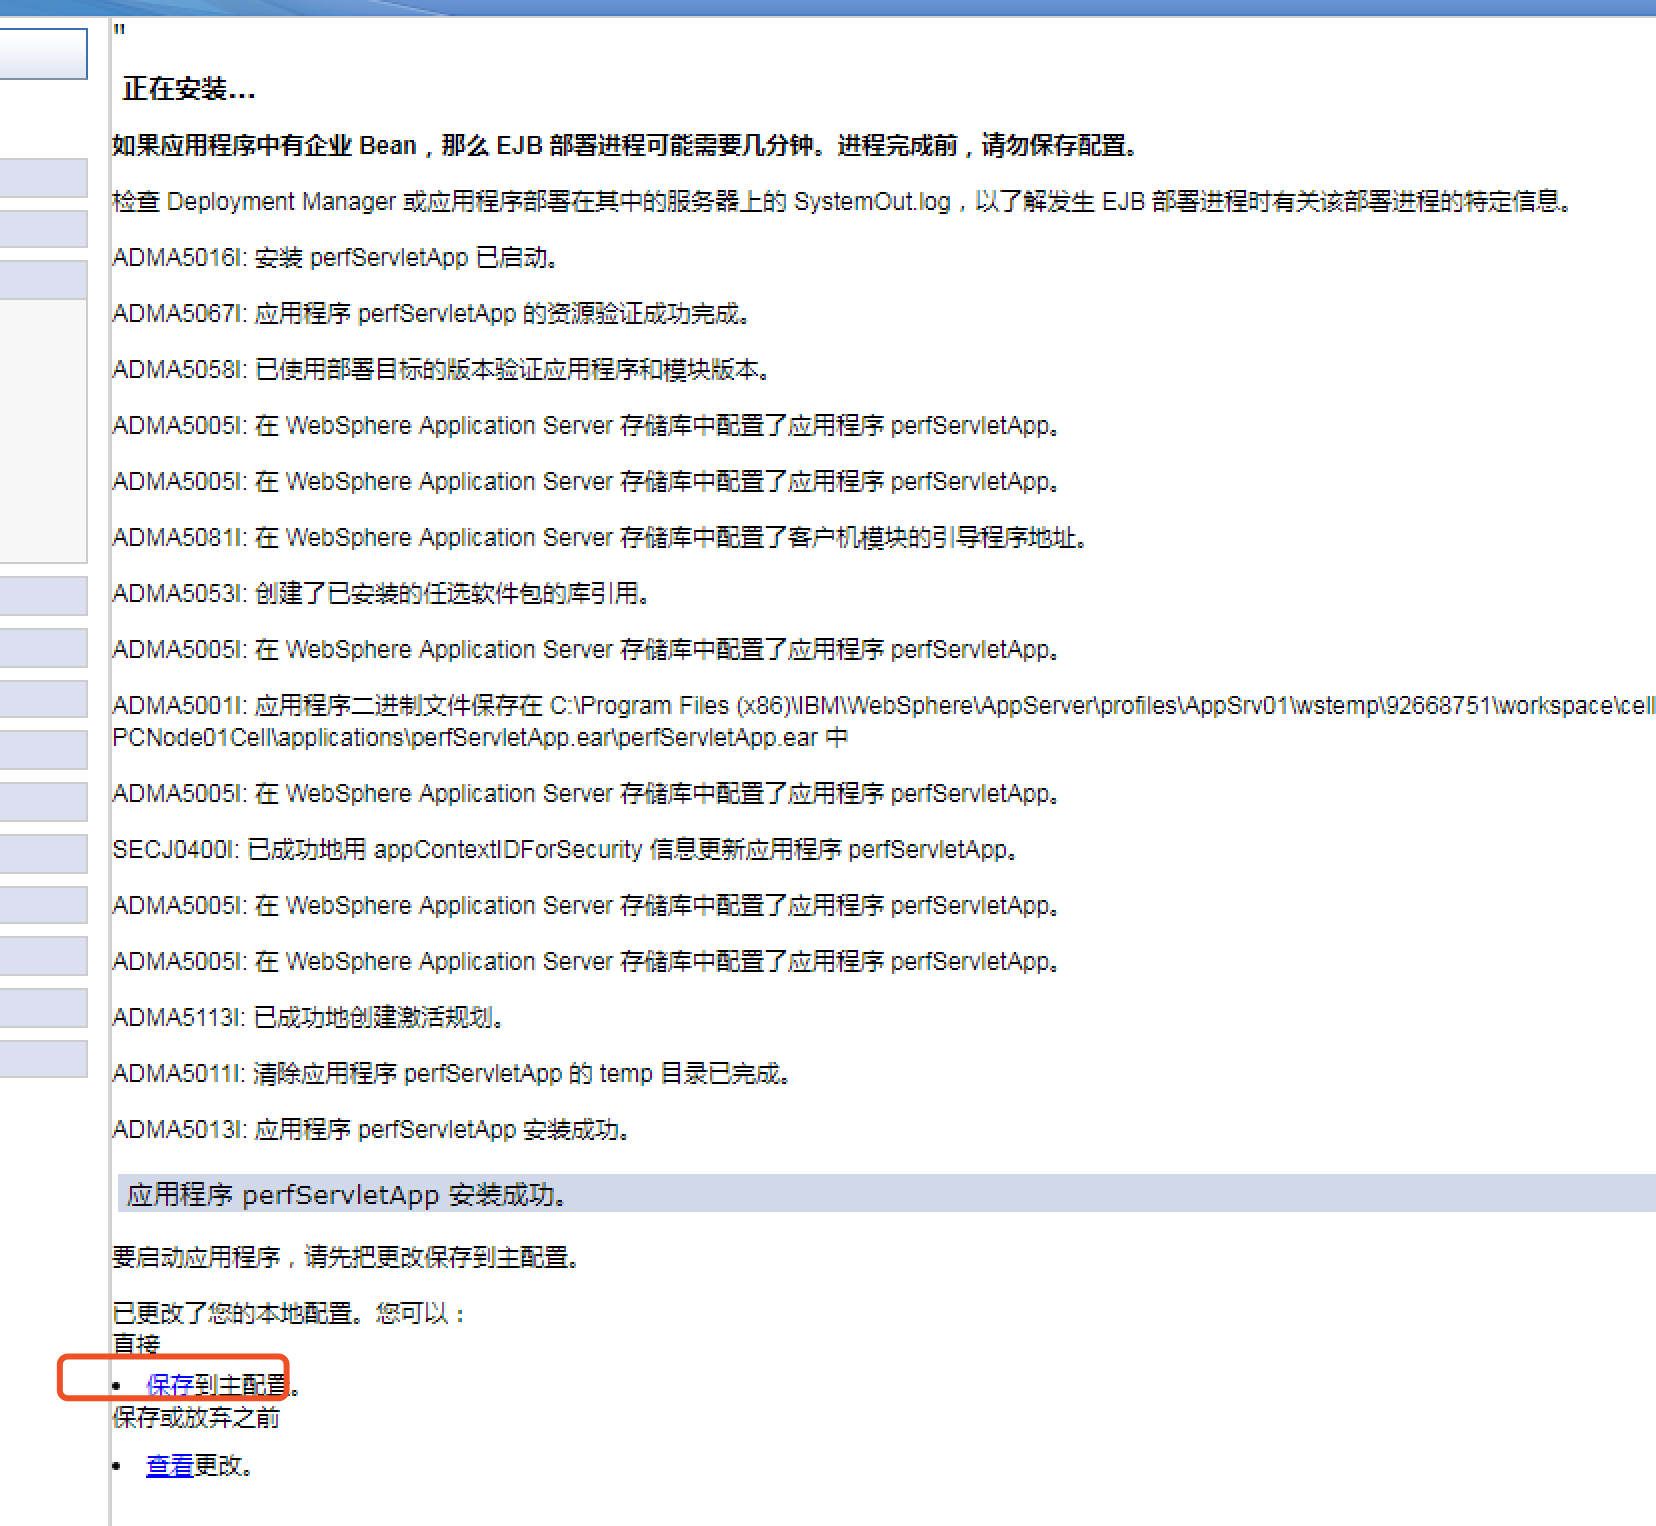Screen dimensions: 1656x1526
Task: Click the ADMA5053I library reference message
Action: tap(381, 594)
